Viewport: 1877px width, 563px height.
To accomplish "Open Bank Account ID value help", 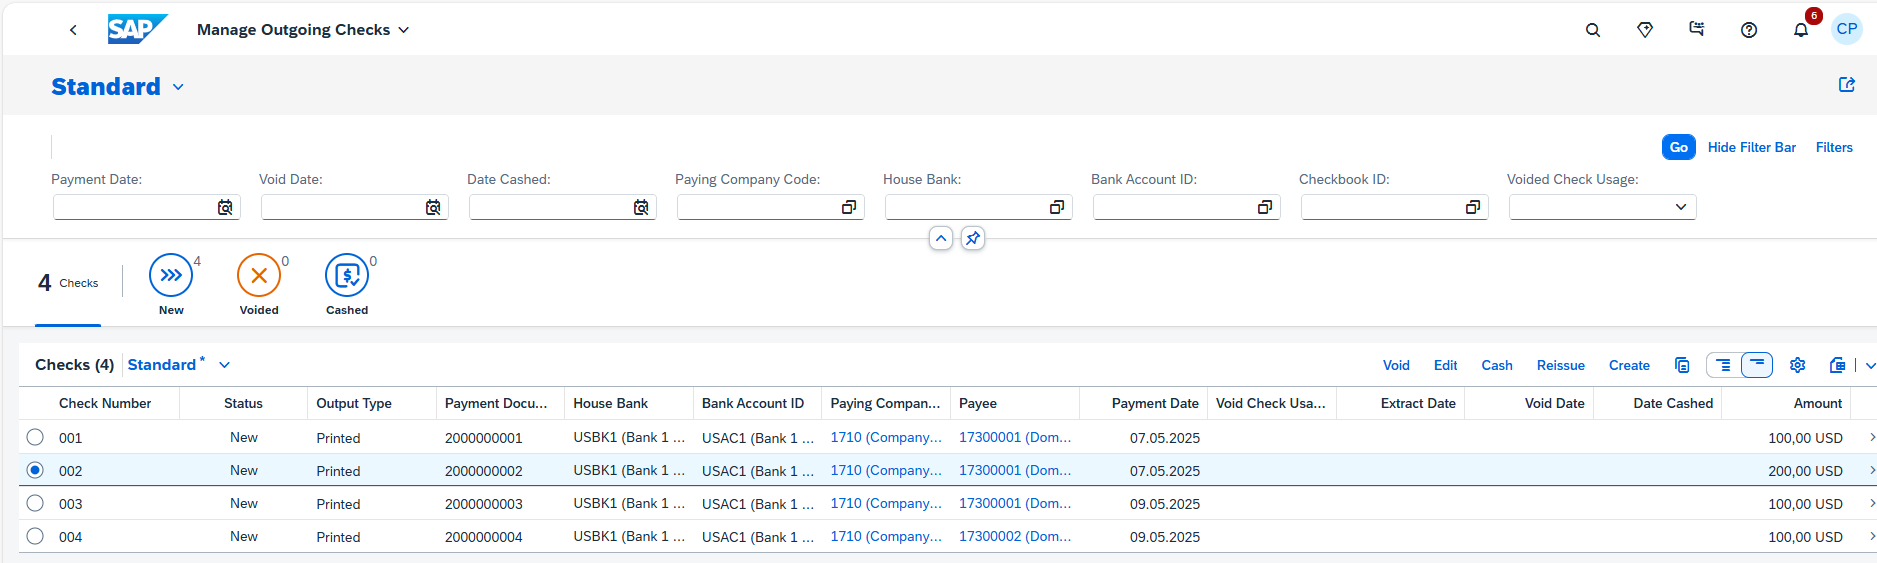I will click(x=1265, y=207).
